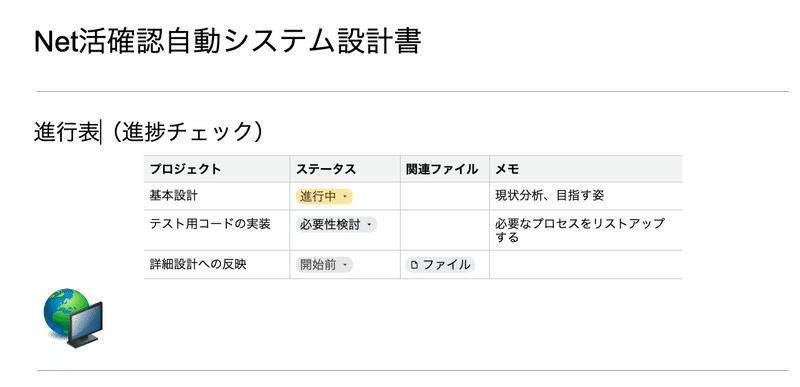Image resolution: width=800 pixels, height=387 pixels.
Task: Click the 詳細設計への反映 cell
Action: click(217, 265)
